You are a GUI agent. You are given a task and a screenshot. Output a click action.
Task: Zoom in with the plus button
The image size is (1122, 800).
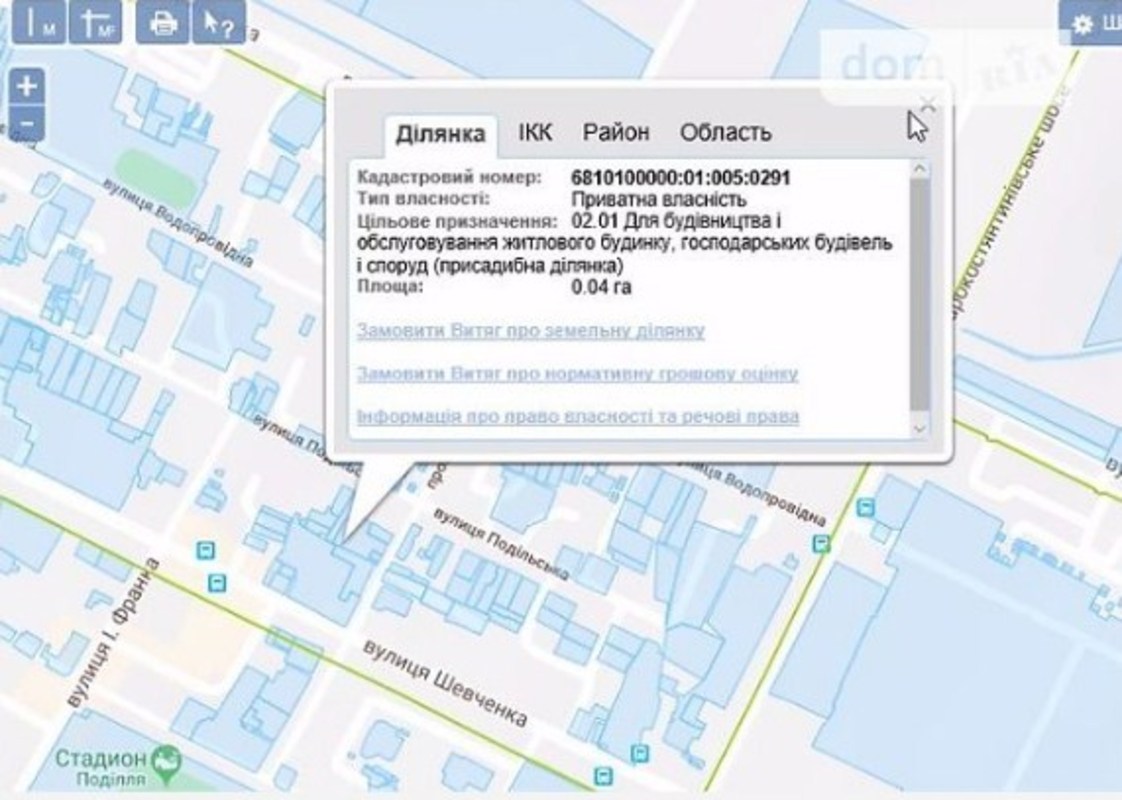[27, 86]
